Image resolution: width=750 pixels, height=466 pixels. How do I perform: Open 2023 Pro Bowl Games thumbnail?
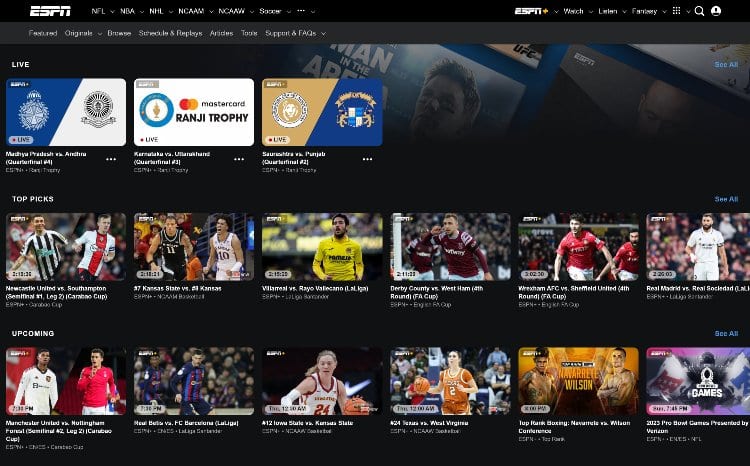(x=698, y=381)
